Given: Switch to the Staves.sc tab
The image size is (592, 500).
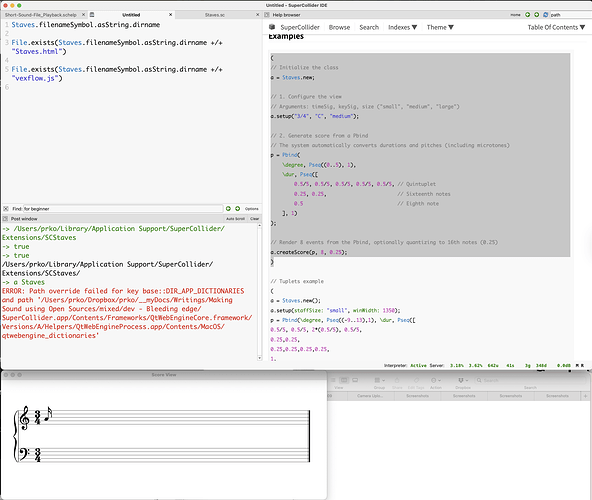Looking at the screenshot, I should click(214, 15).
